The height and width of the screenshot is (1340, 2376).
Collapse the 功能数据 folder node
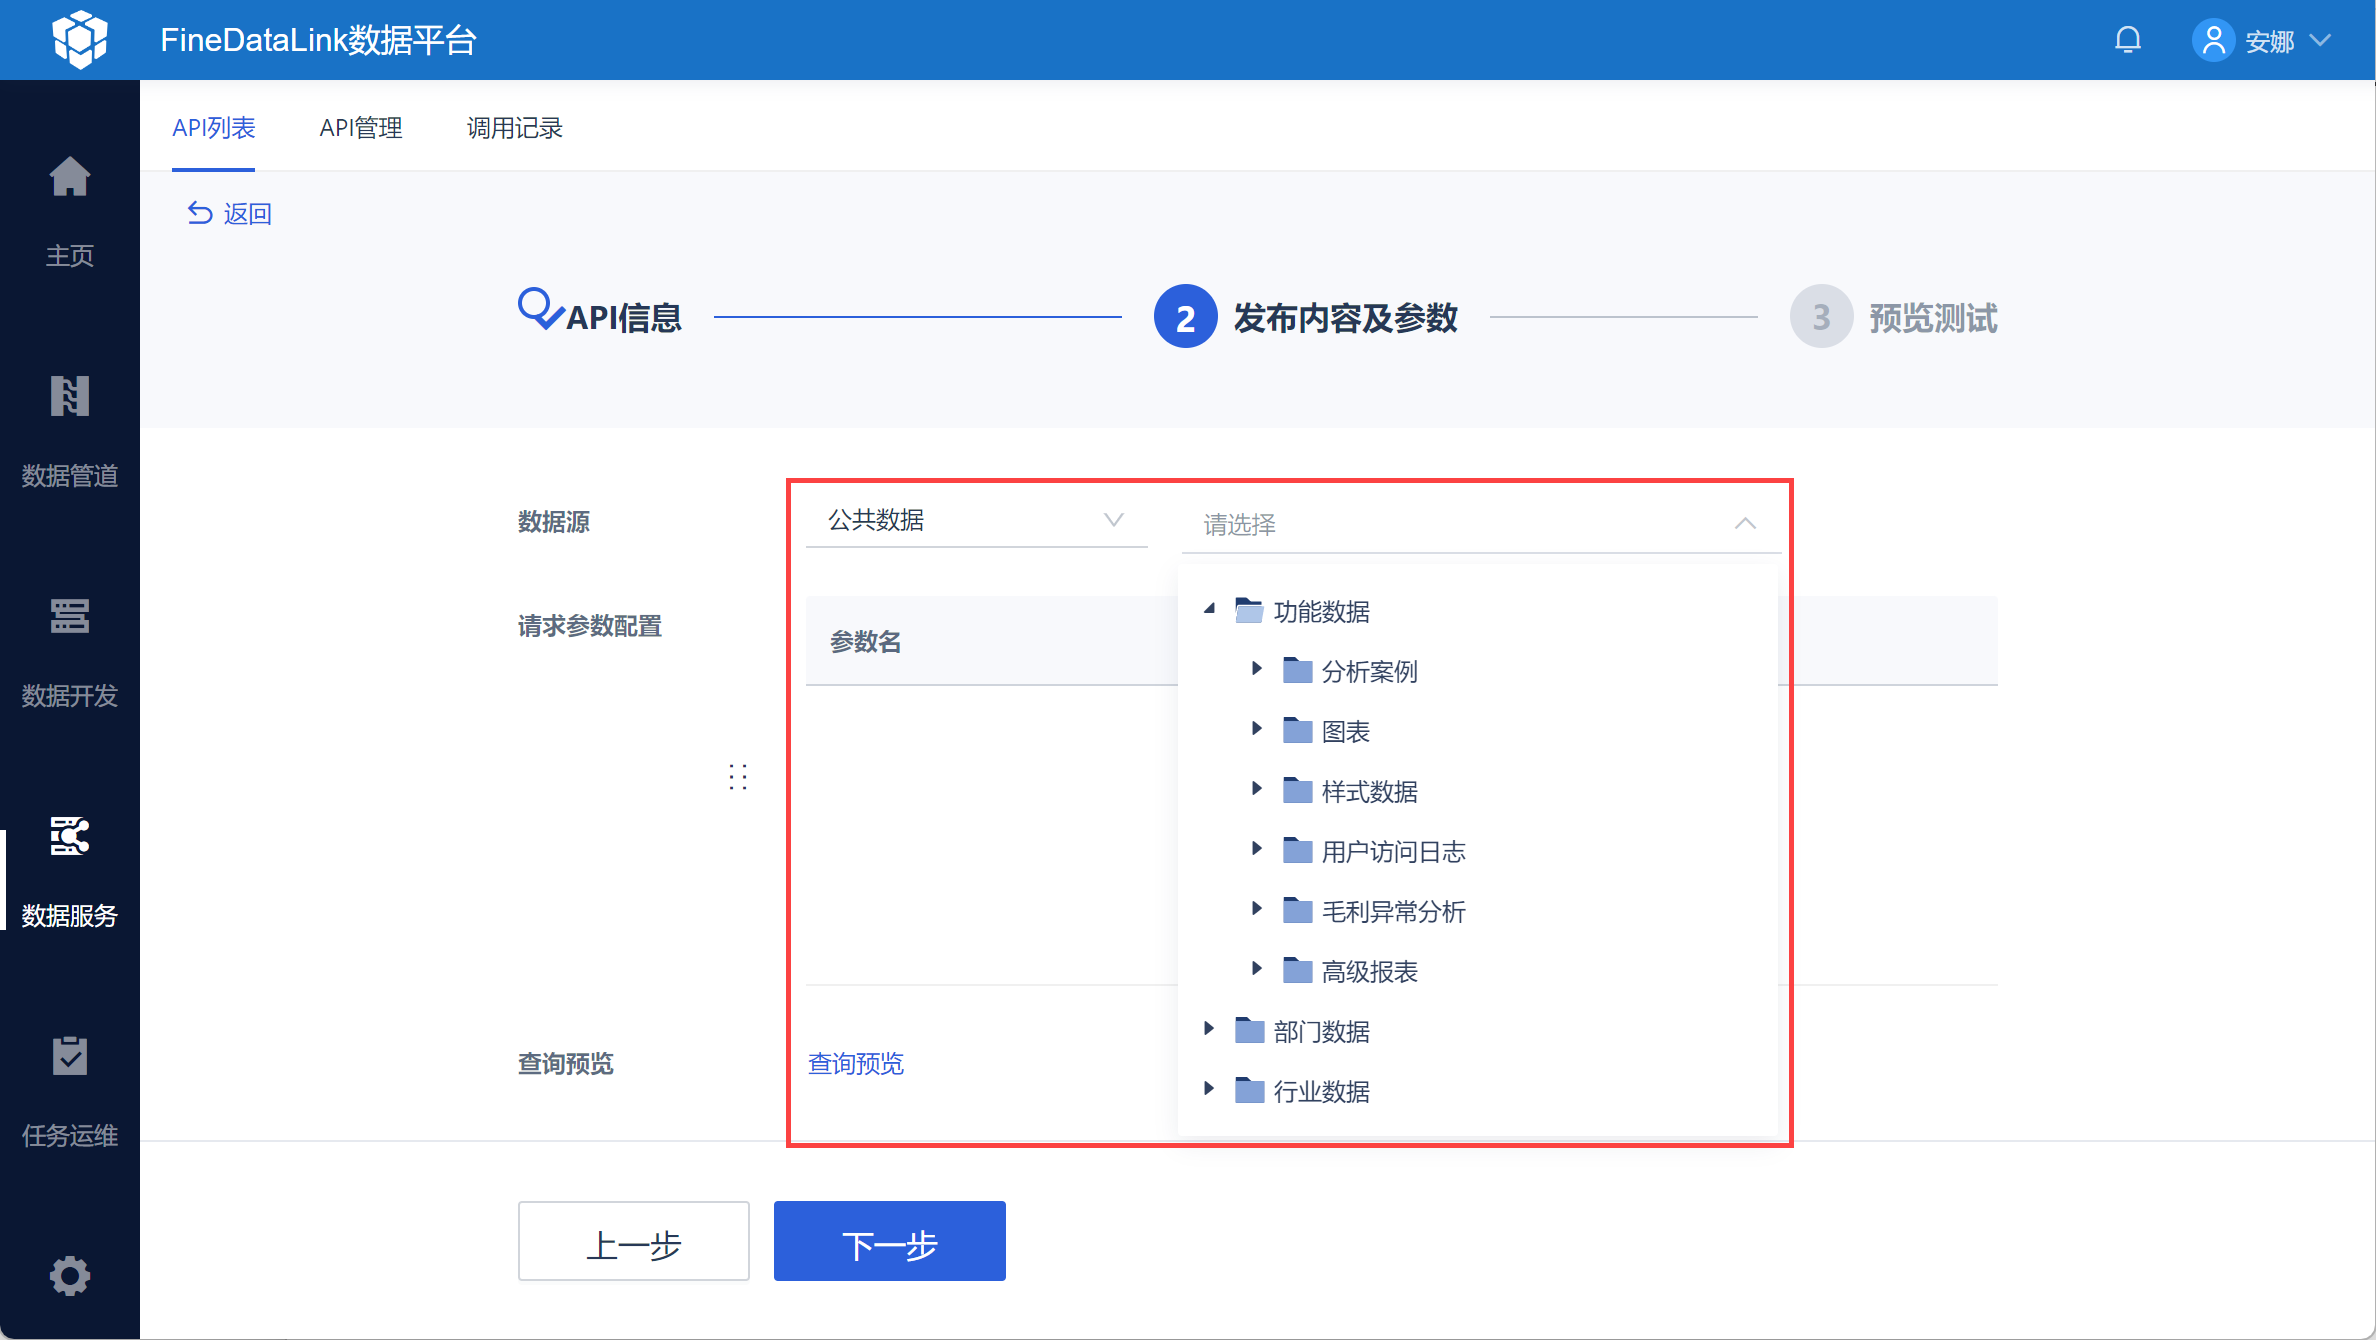pos(1210,609)
